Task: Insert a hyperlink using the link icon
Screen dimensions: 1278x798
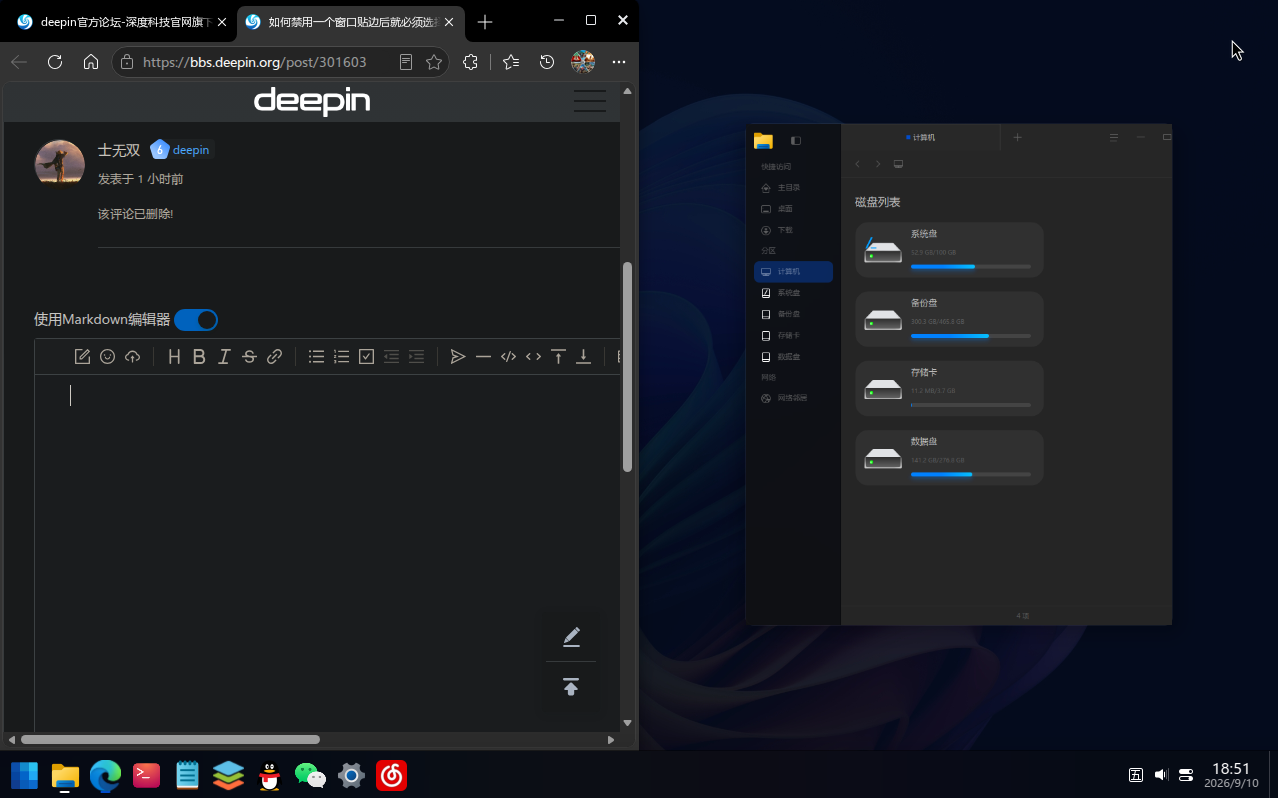Action: tap(274, 357)
